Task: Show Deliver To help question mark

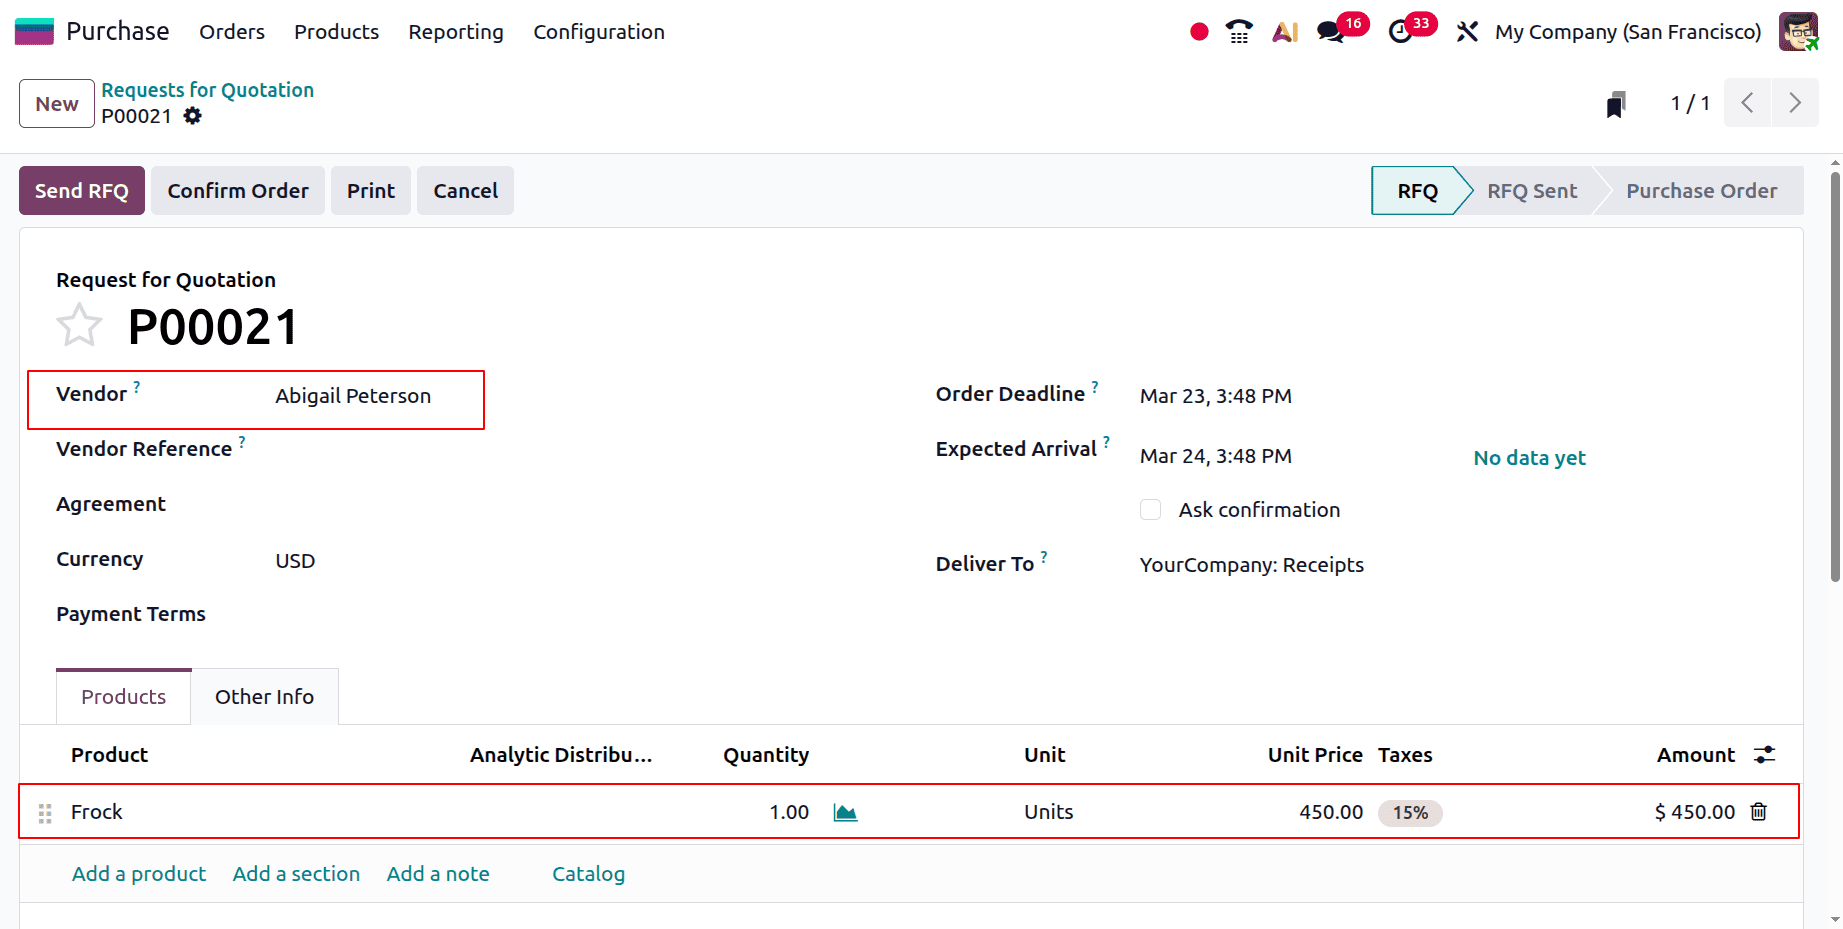Action: click(x=1044, y=557)
